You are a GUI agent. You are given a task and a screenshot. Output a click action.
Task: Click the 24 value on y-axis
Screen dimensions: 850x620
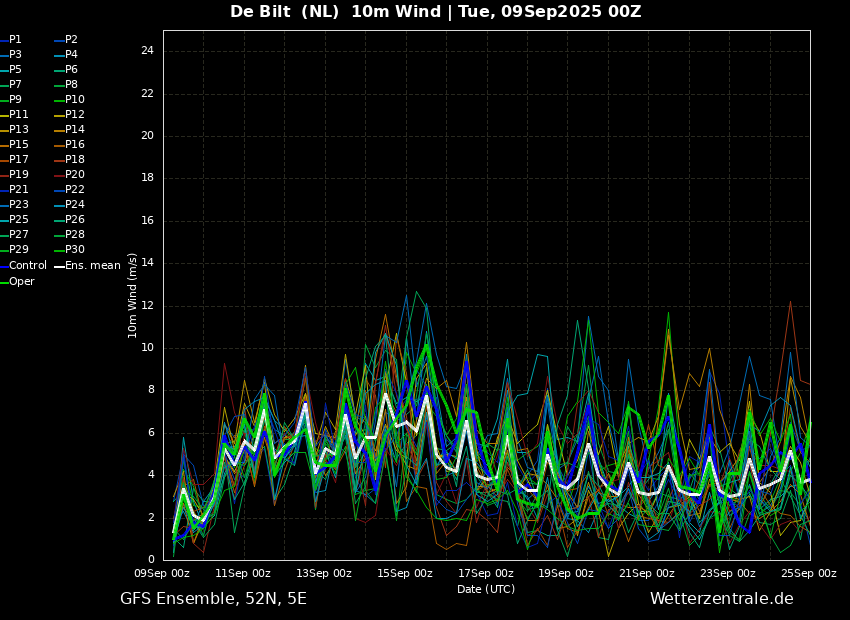click(x=147, y=51)
